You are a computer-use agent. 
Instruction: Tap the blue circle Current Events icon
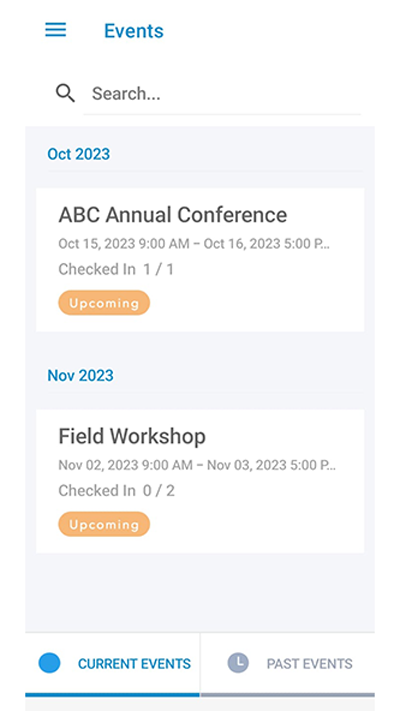click(x=49, y=663)
